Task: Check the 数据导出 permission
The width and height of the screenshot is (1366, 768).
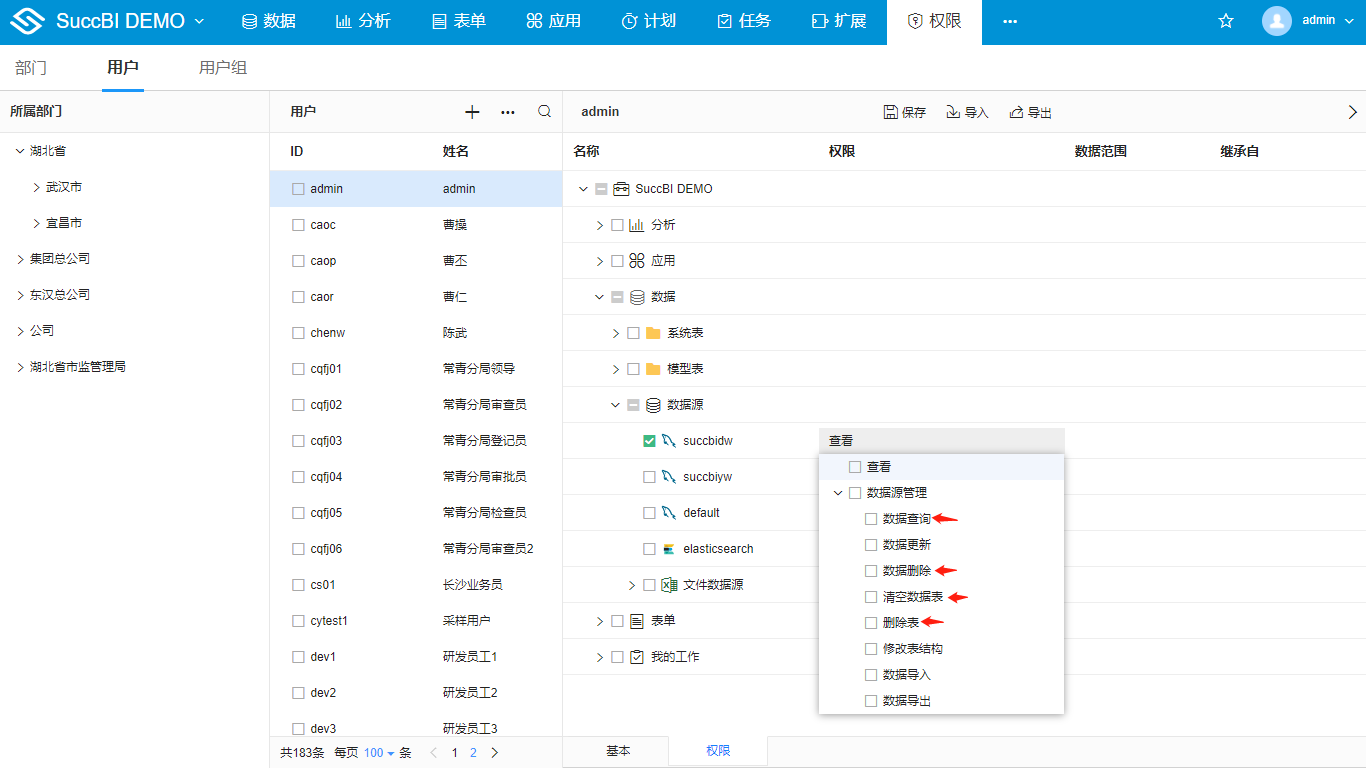Action: coord(871,701)
